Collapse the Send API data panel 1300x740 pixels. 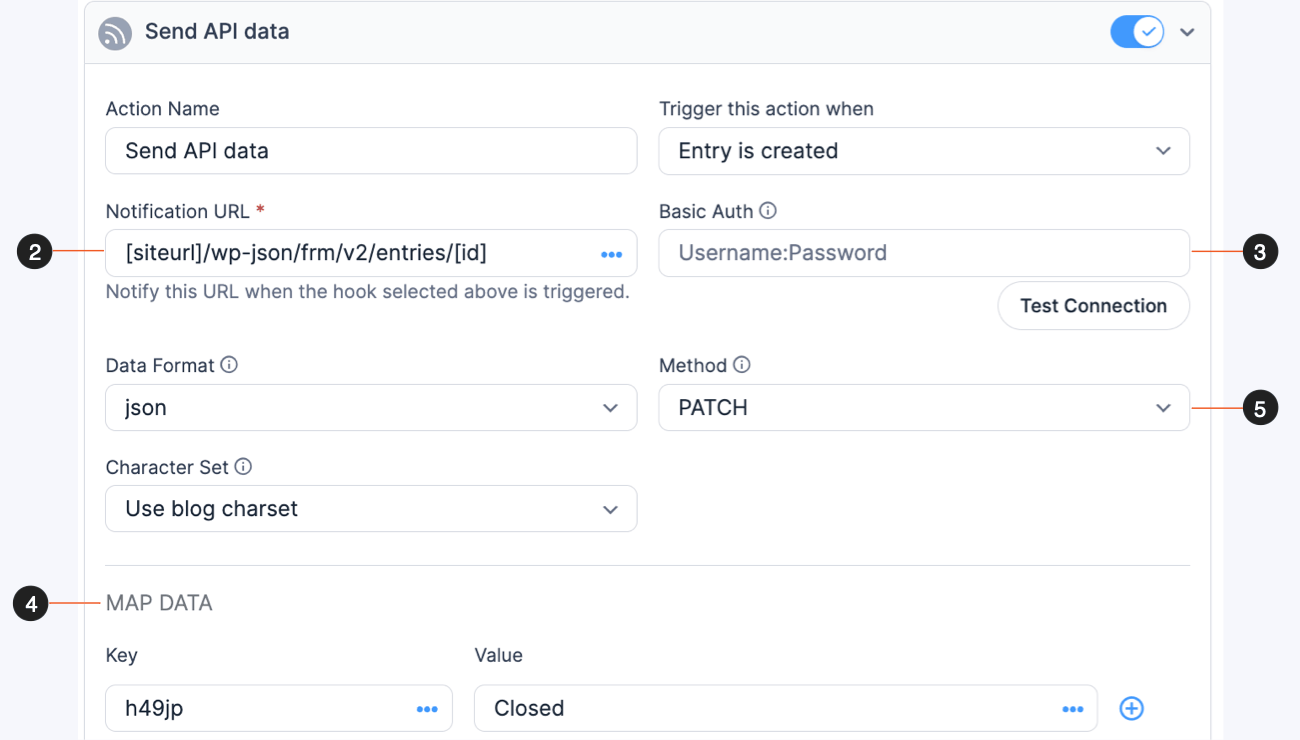pos(1187,31)
